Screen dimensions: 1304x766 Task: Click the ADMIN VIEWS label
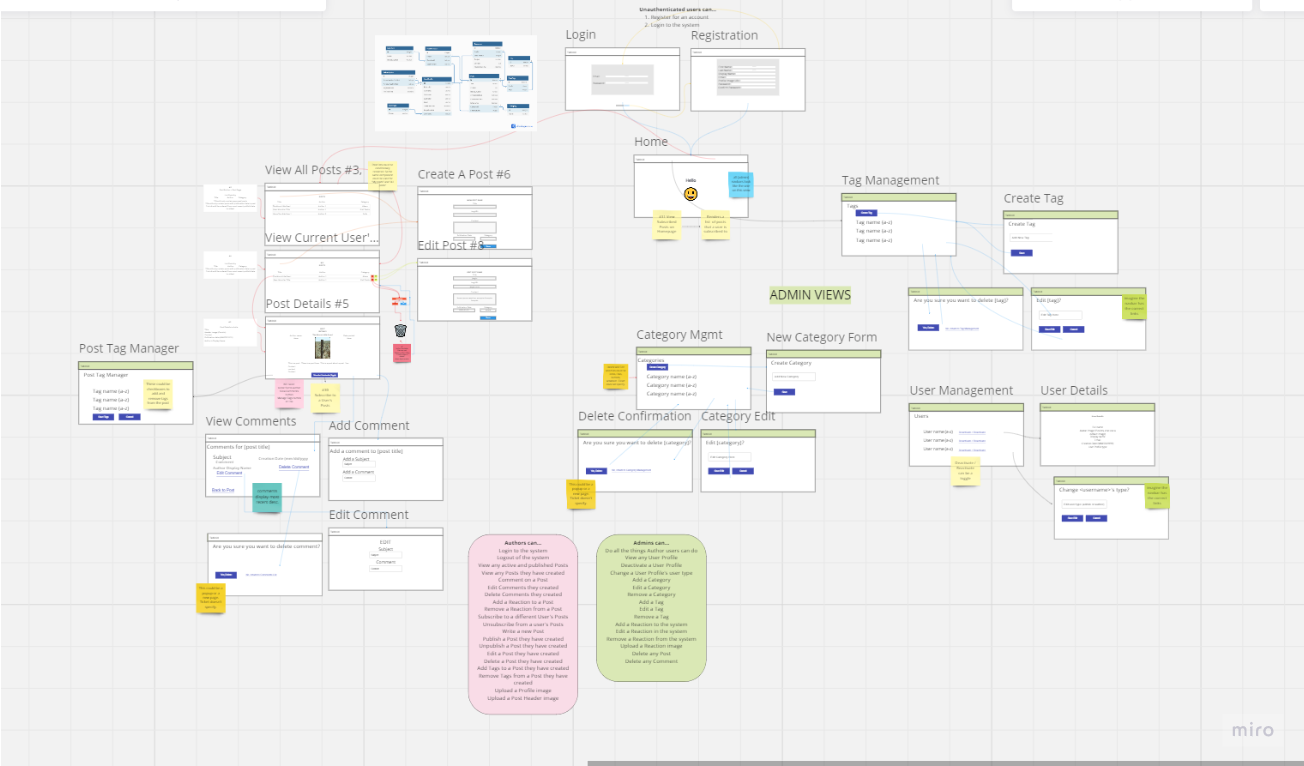pyautogui.click(x=810, y=295)
